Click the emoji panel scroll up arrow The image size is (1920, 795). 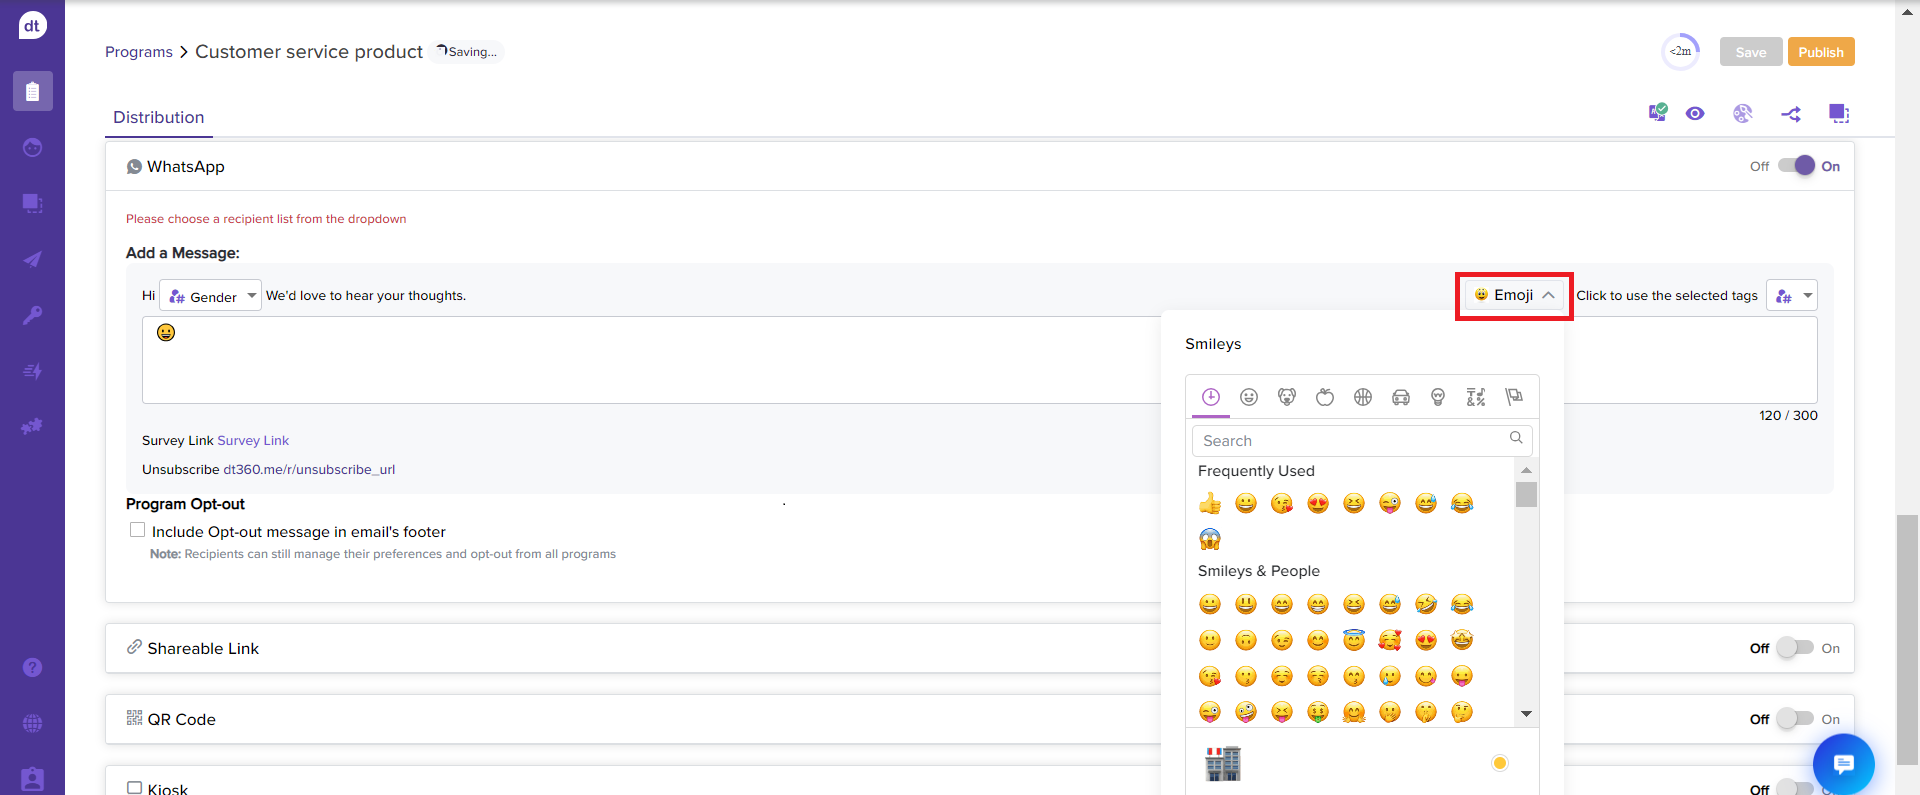click(x=1526, y=470)
